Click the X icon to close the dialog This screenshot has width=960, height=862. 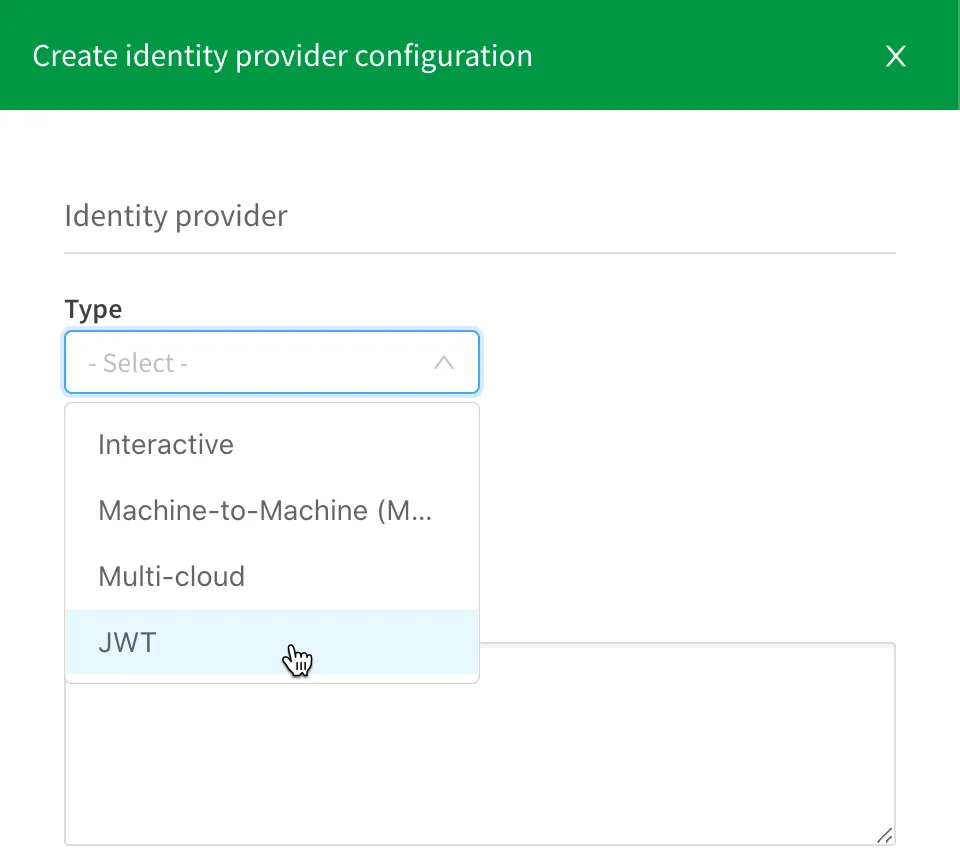click(x=895, y=56)
